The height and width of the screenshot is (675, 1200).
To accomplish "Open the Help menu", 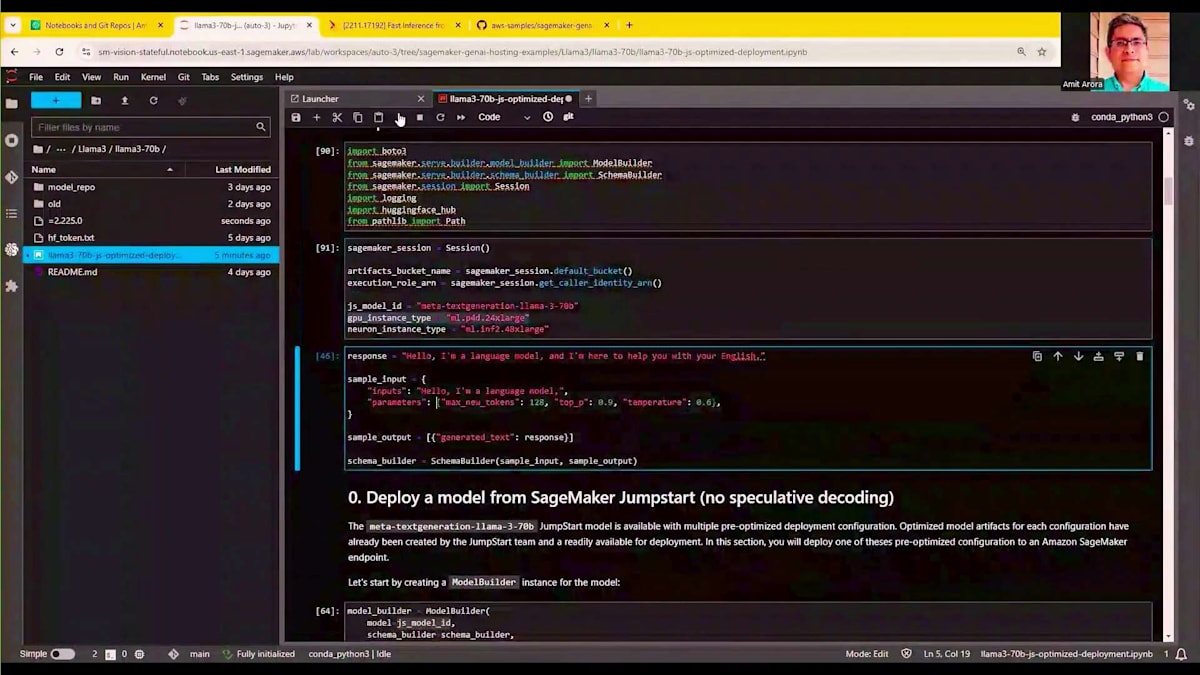I will 284,77.
